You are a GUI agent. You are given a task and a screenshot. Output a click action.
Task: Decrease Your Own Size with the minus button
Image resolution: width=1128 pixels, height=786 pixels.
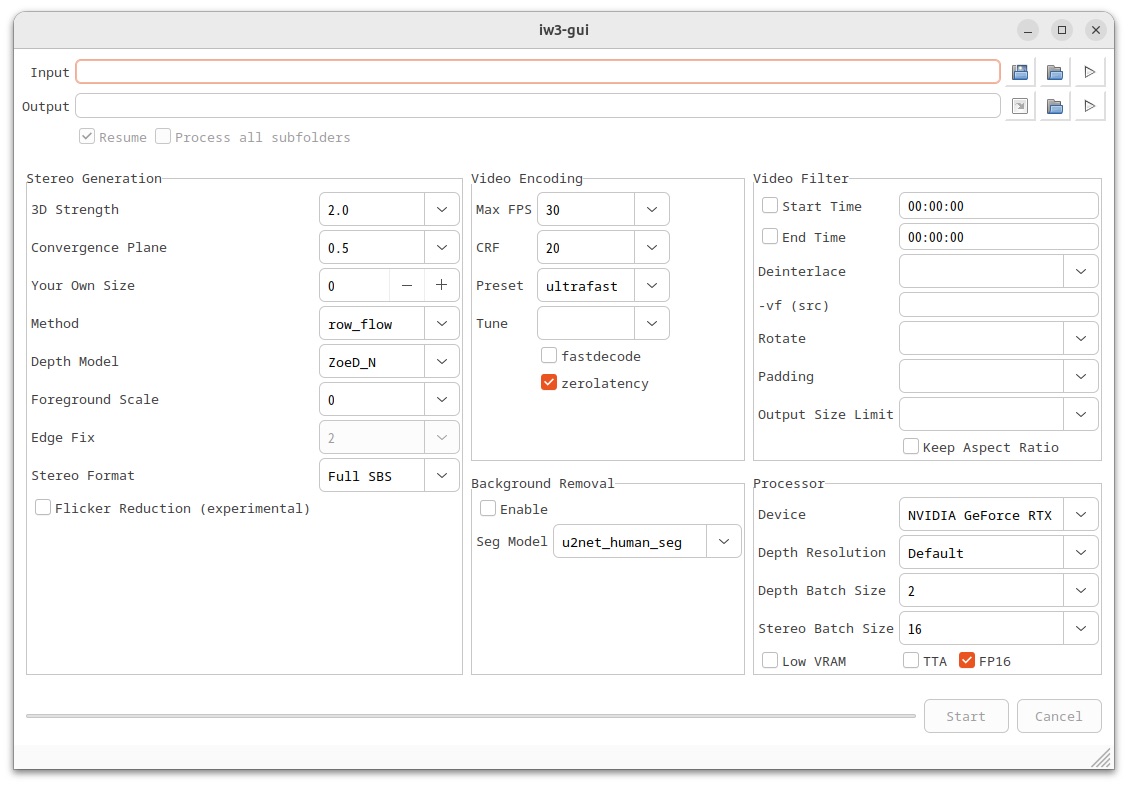[407, 285]
